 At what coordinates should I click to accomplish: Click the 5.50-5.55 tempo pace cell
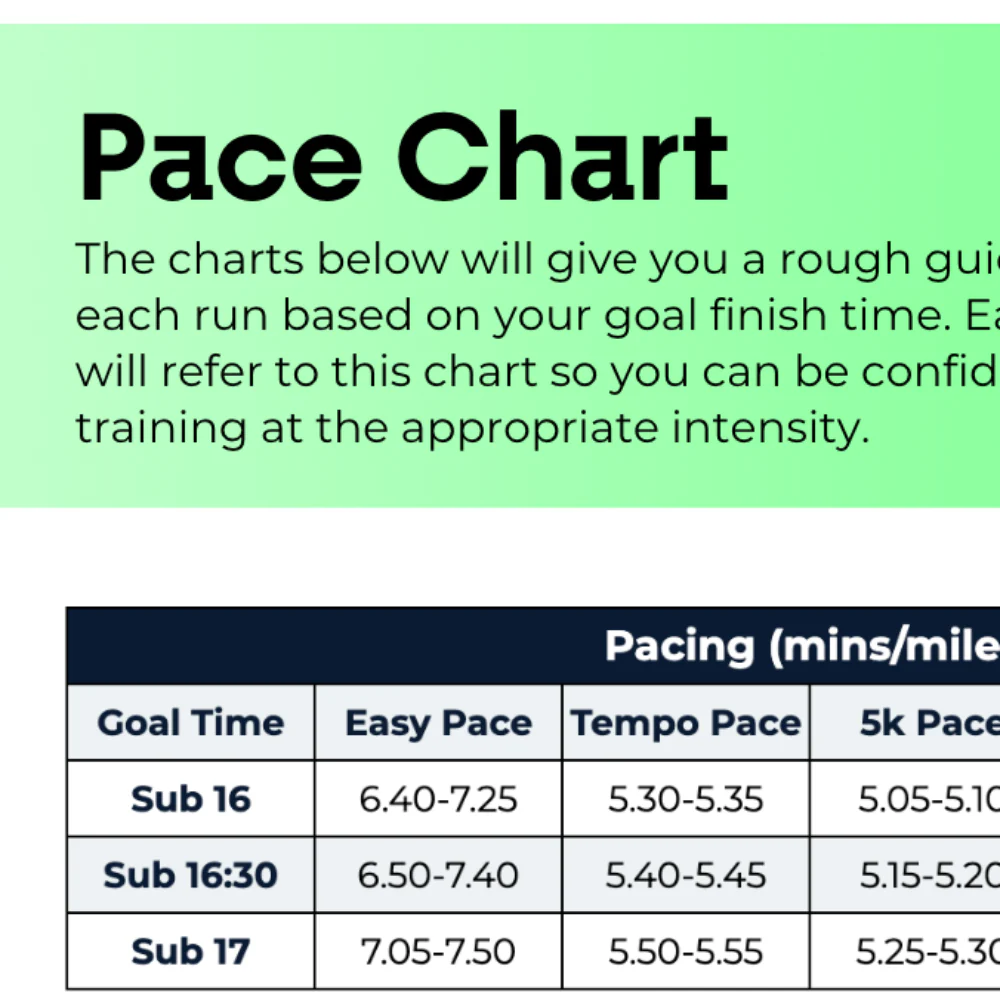tap(686, 951)
